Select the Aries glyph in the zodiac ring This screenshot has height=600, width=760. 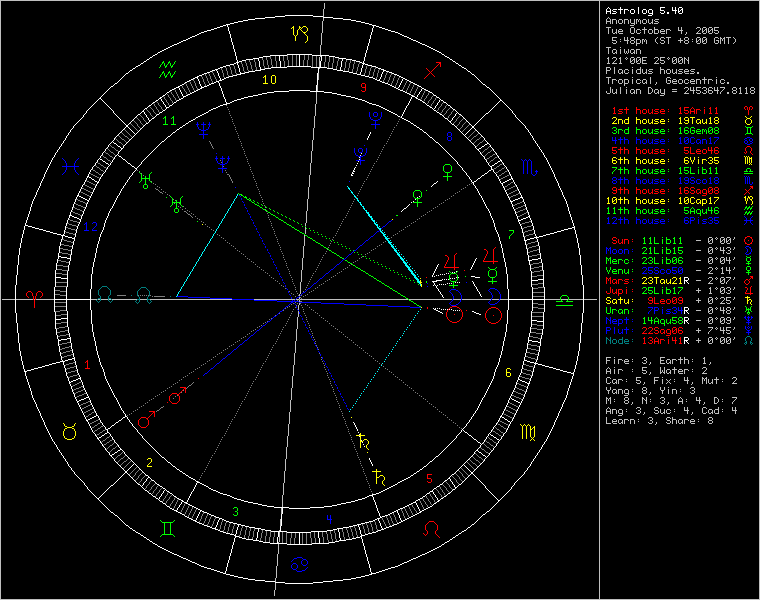click(34, 299)
